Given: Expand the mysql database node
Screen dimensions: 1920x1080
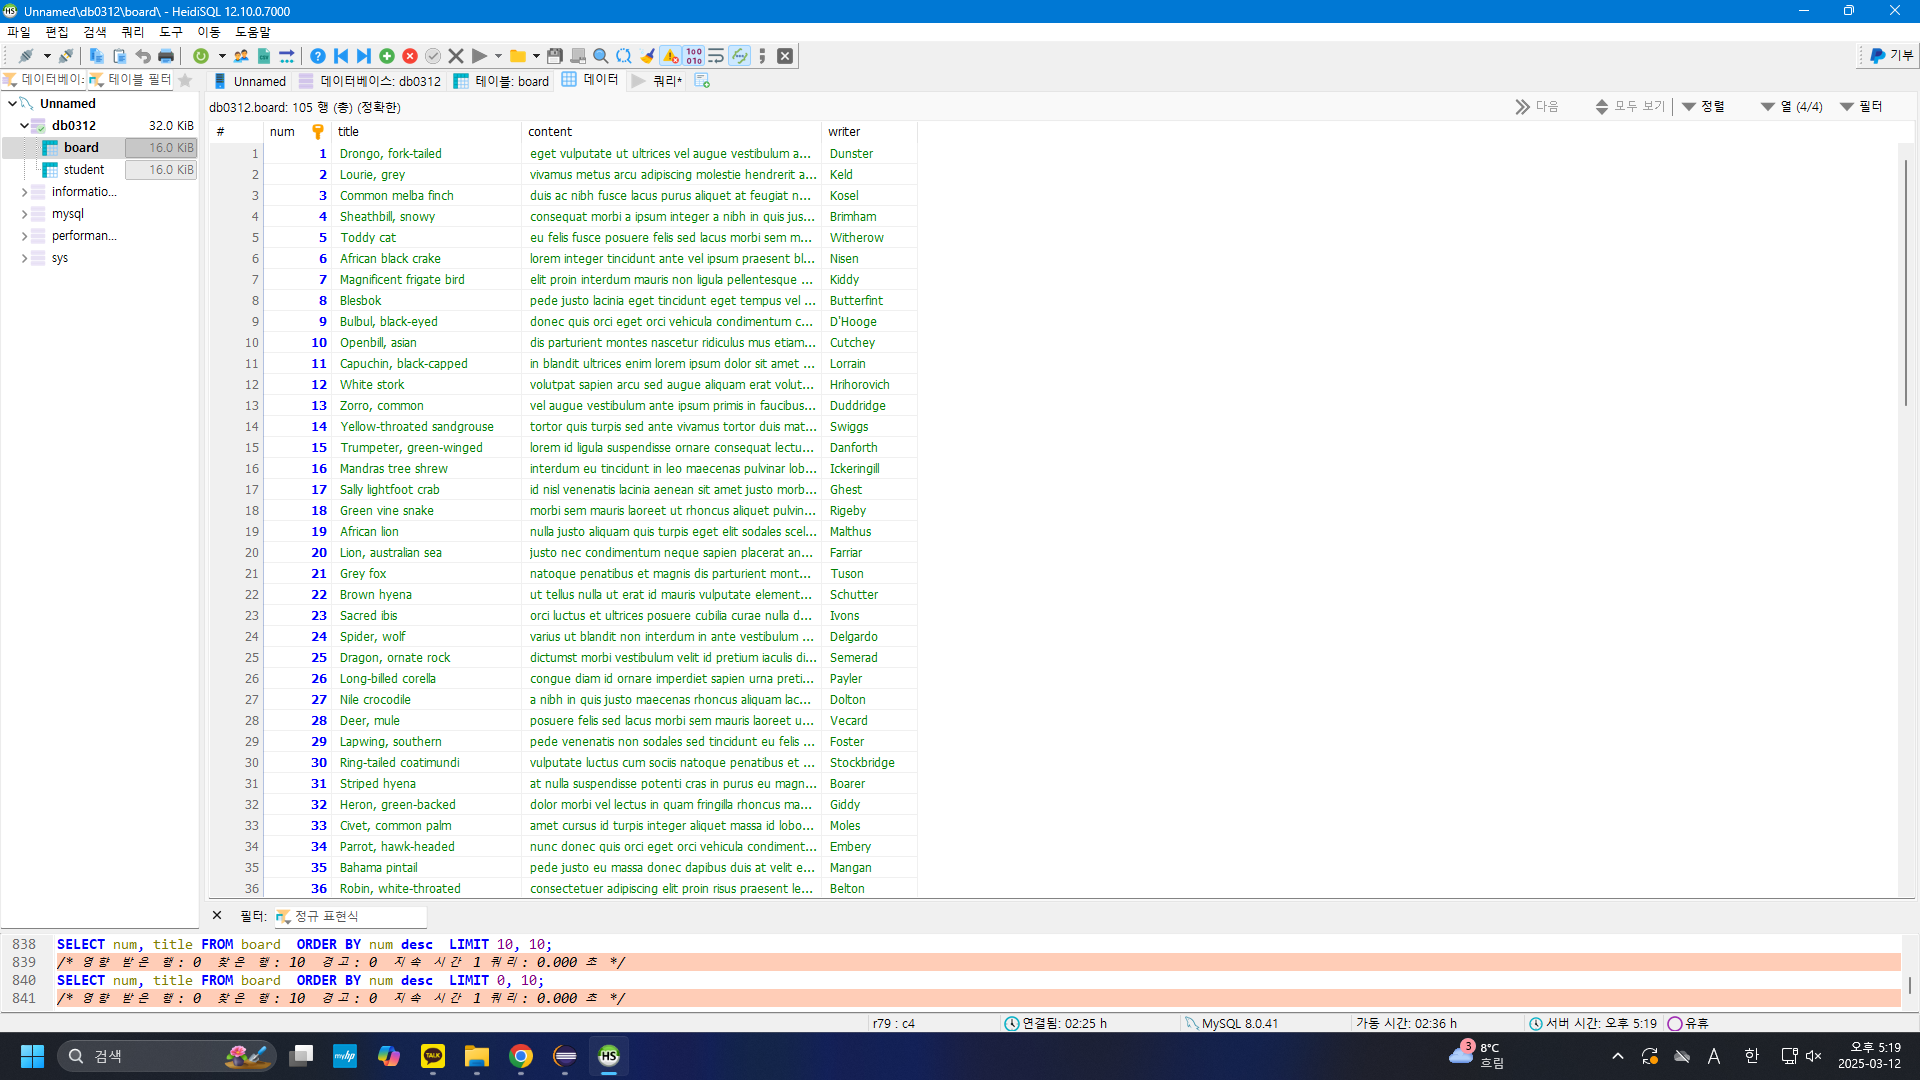Looking at the screenshot, I should (24, 214).
